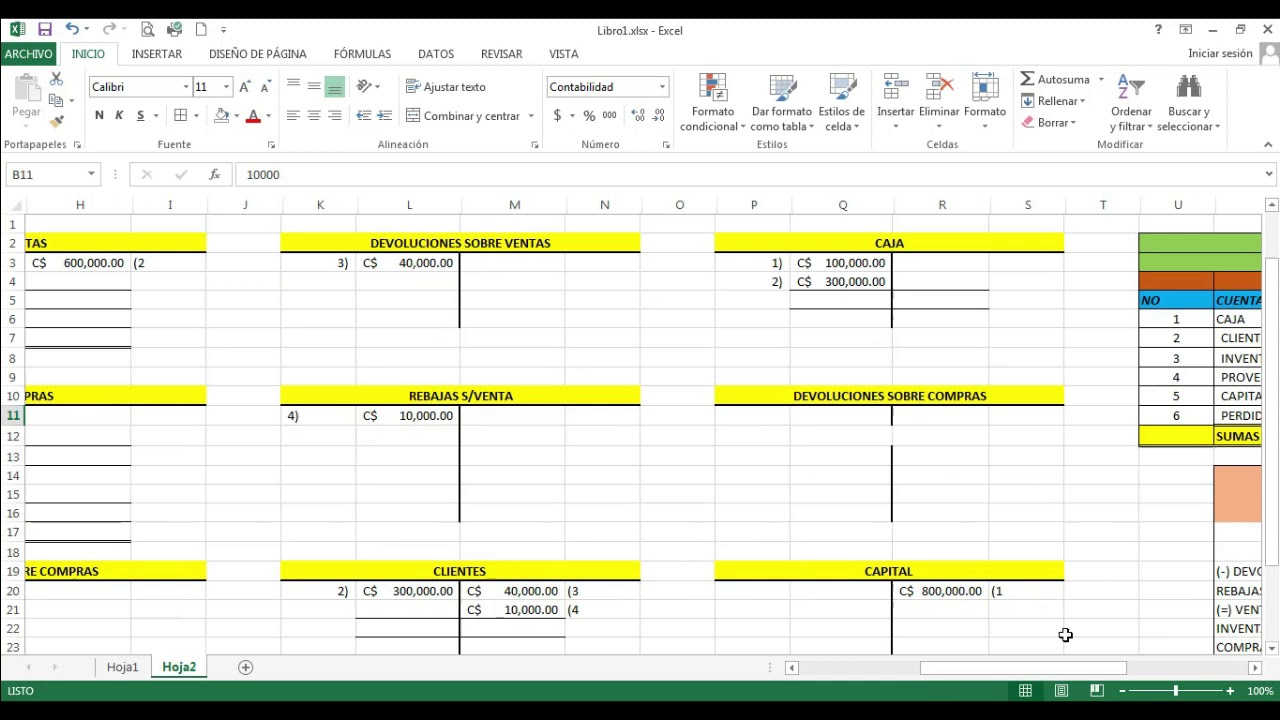Open Dar formato como tabla
This screenshot has width=1280, height=720.
(782, 102)
